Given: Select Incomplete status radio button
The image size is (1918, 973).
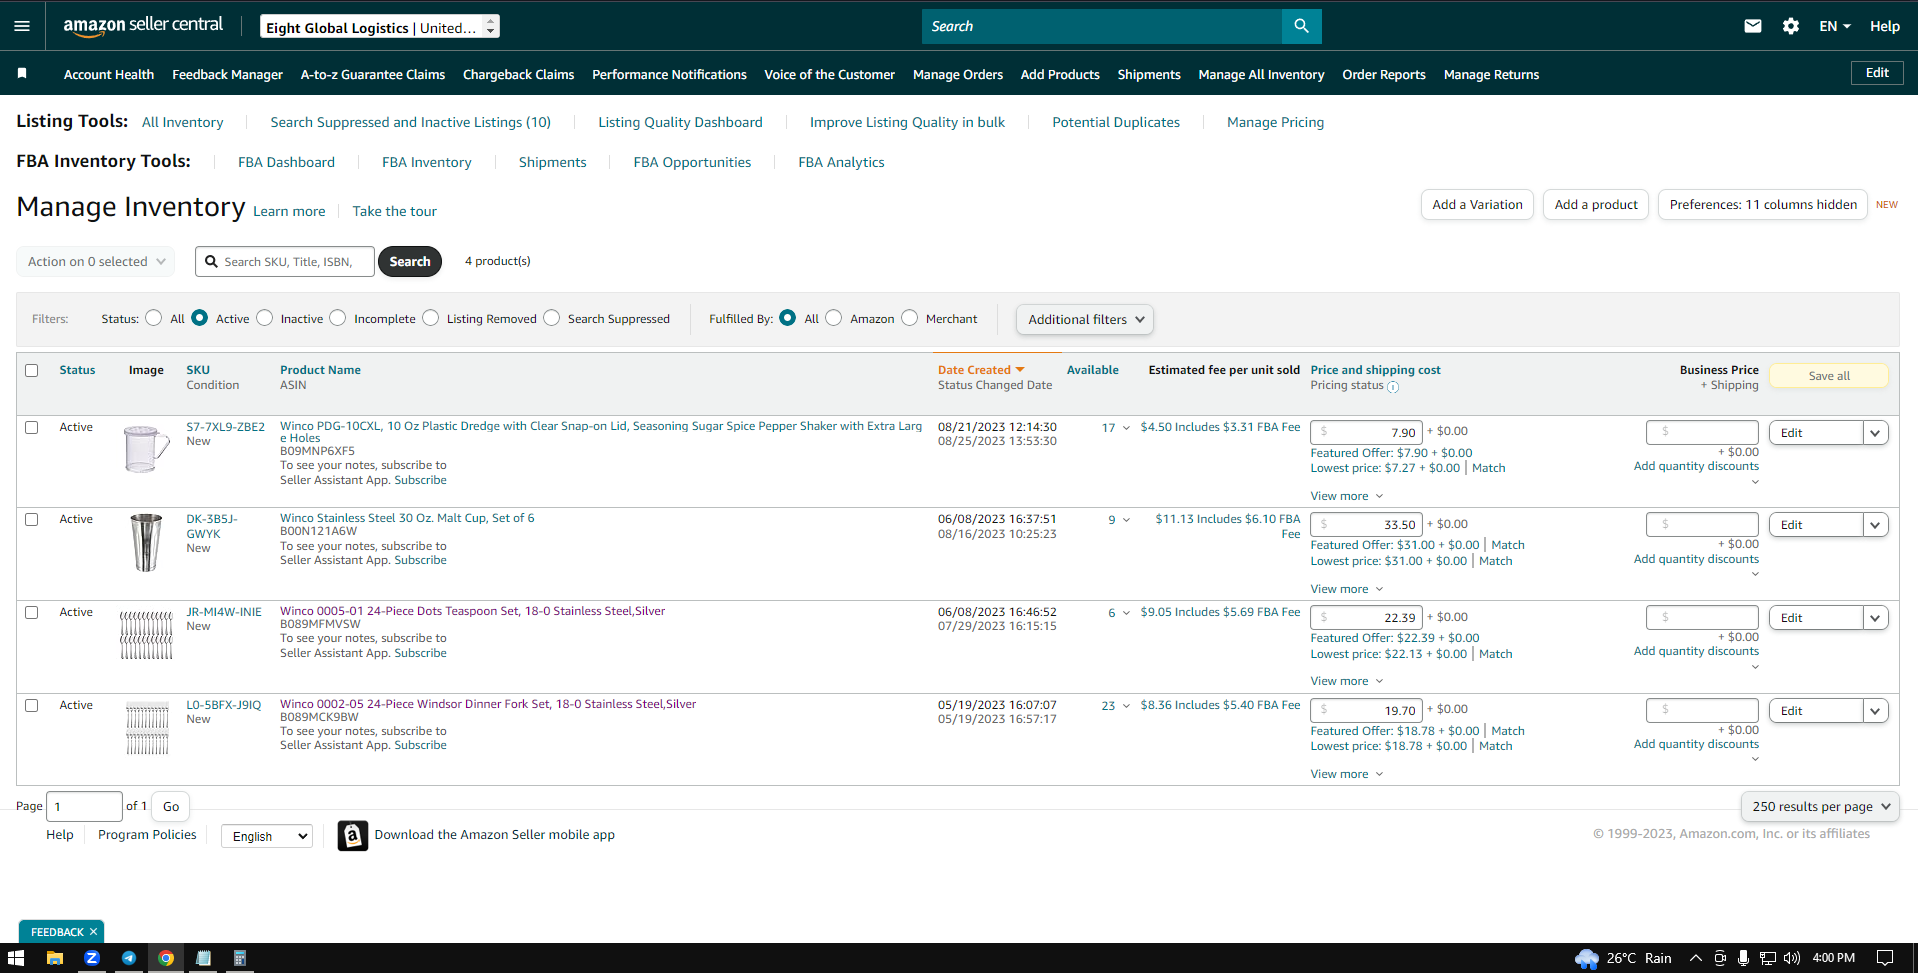Looking at the screenshot, I should pos(338,318).
